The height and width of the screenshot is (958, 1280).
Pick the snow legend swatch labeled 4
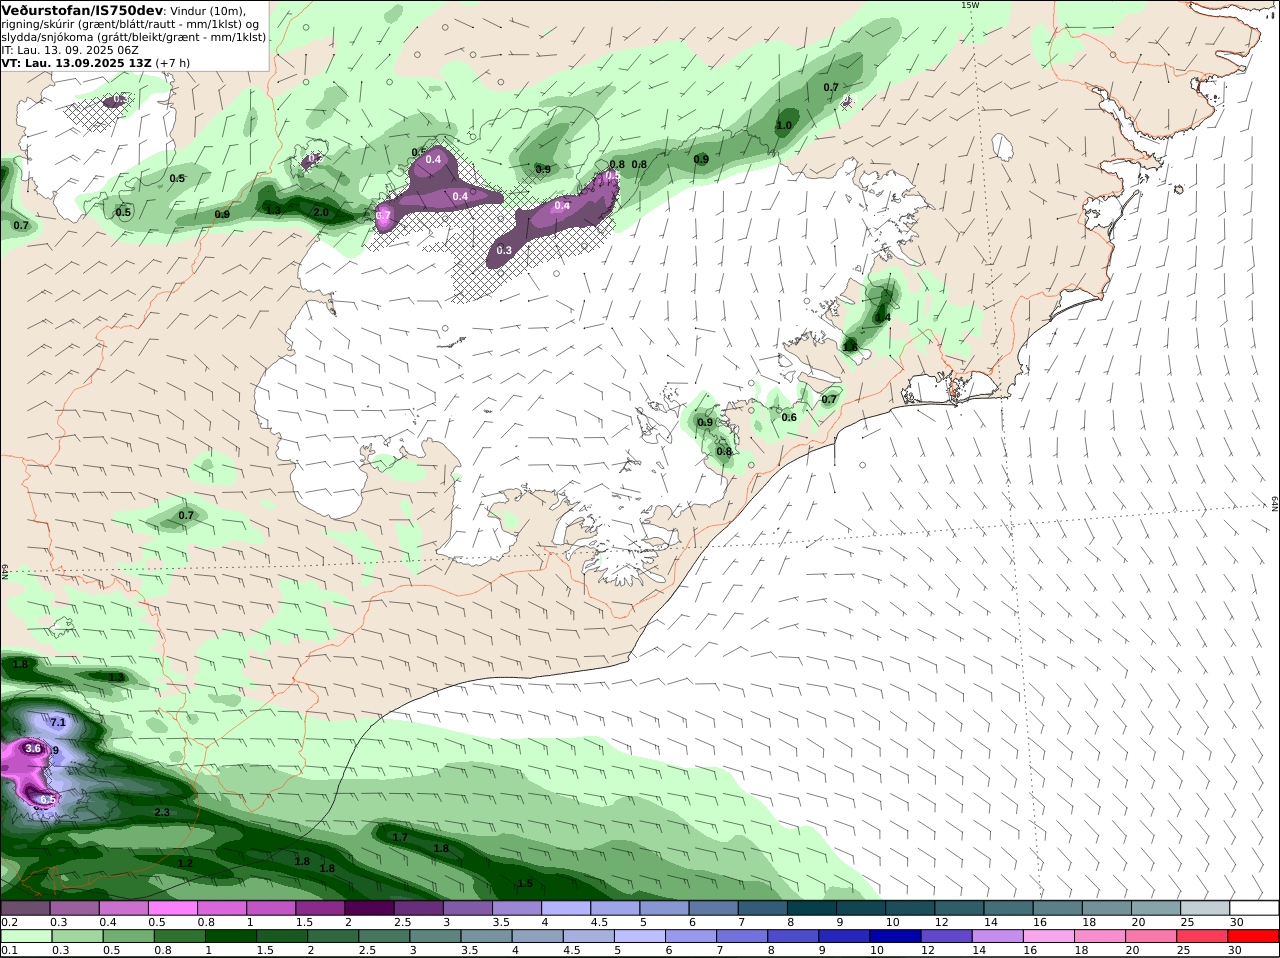(x=566, y=908)
